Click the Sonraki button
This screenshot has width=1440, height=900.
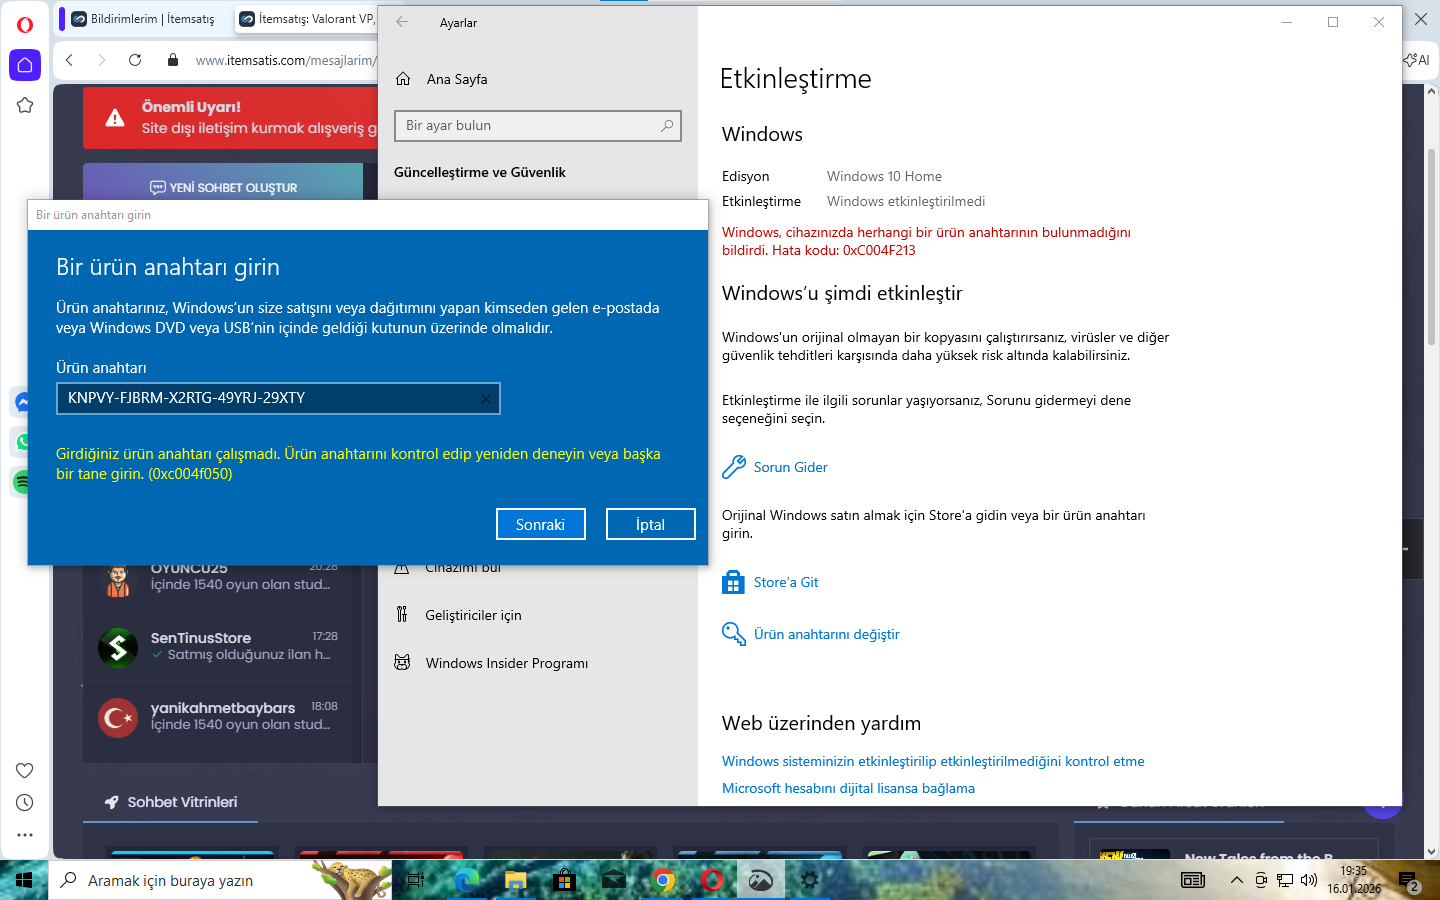541,524
